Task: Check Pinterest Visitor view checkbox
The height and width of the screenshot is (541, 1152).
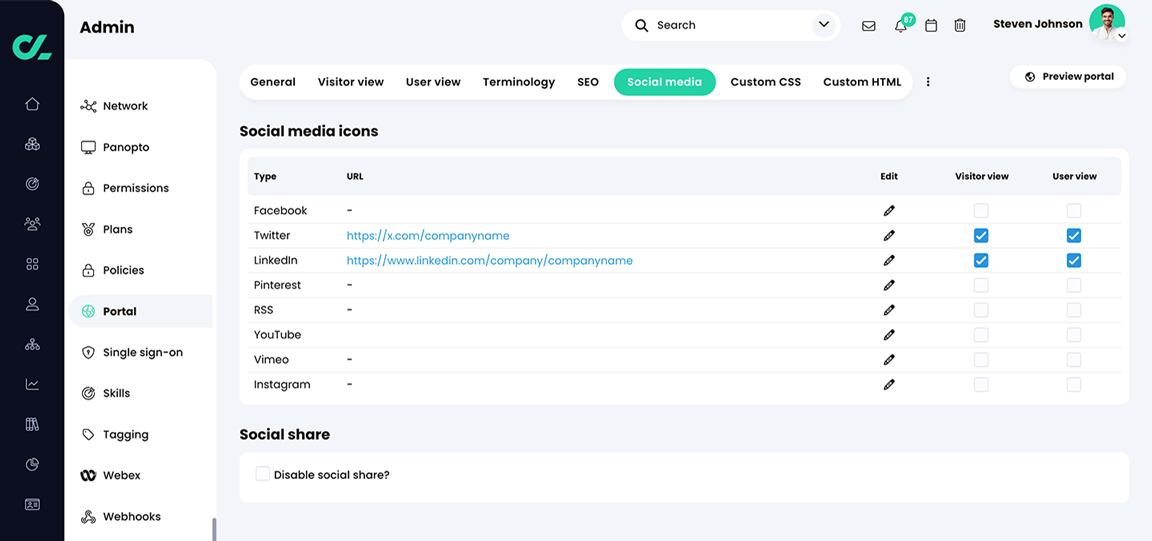Action: tap(981, 285)
